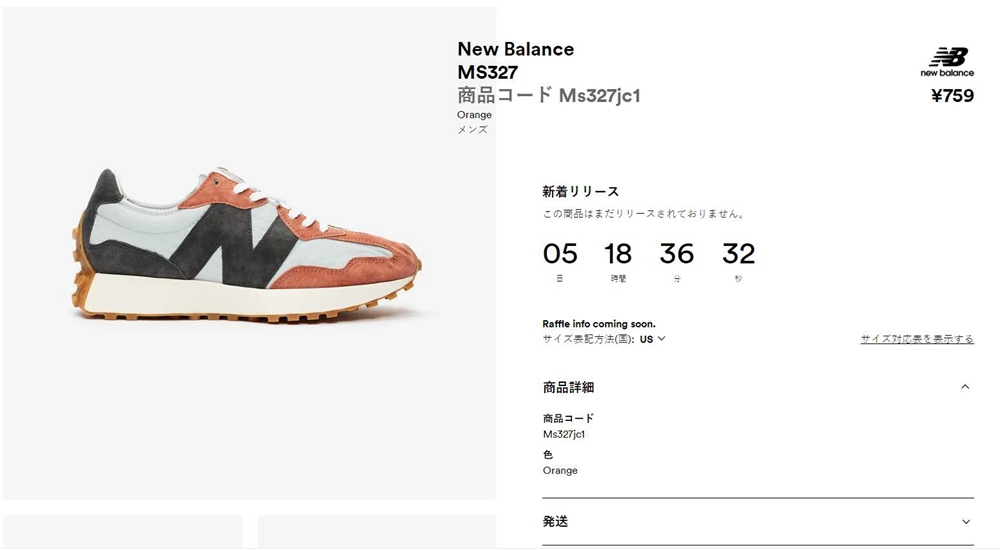Click the ¥759 price label

952,96
